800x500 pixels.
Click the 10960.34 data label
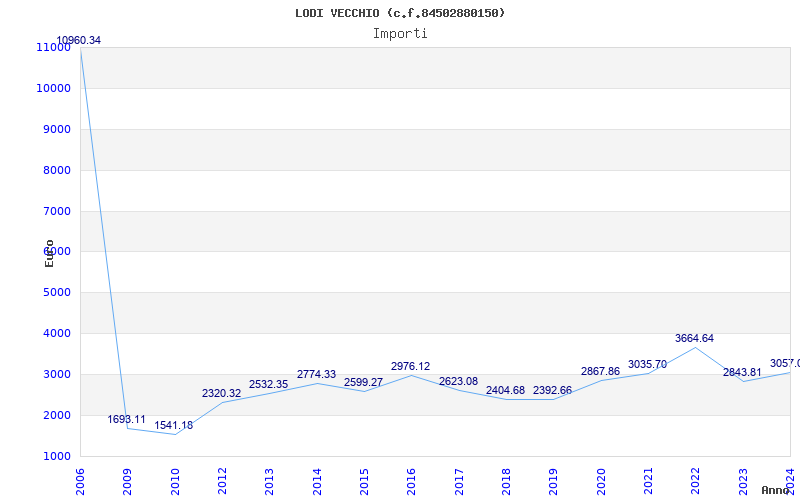pos(79,40)
